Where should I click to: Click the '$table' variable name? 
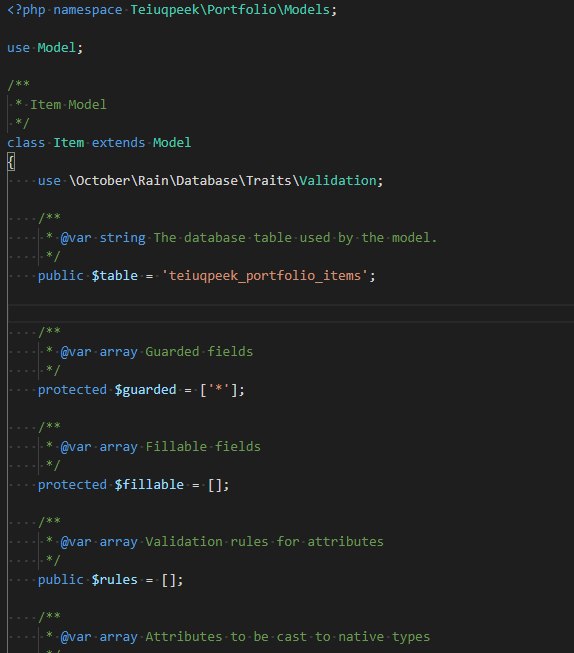tap(115, 276)
